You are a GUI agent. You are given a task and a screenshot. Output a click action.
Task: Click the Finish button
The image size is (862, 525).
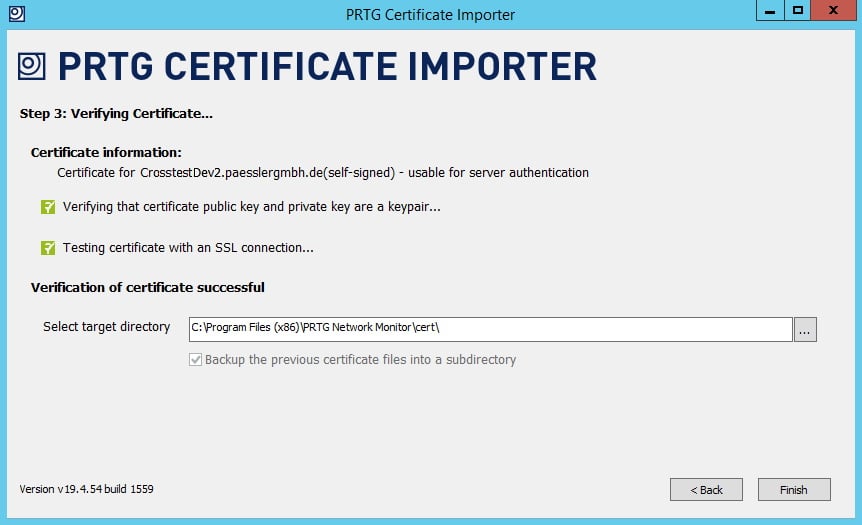tap(794, 489)
